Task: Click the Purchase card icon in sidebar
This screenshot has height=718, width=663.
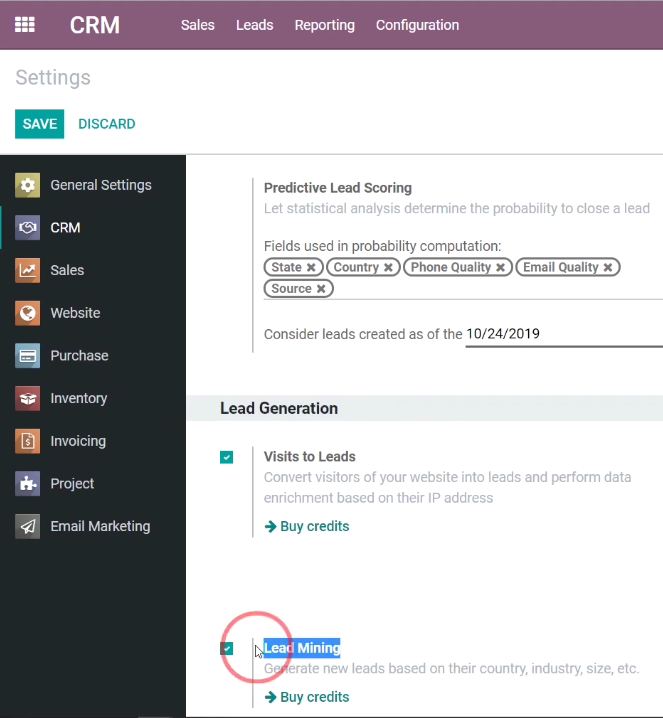Action: 27,356
